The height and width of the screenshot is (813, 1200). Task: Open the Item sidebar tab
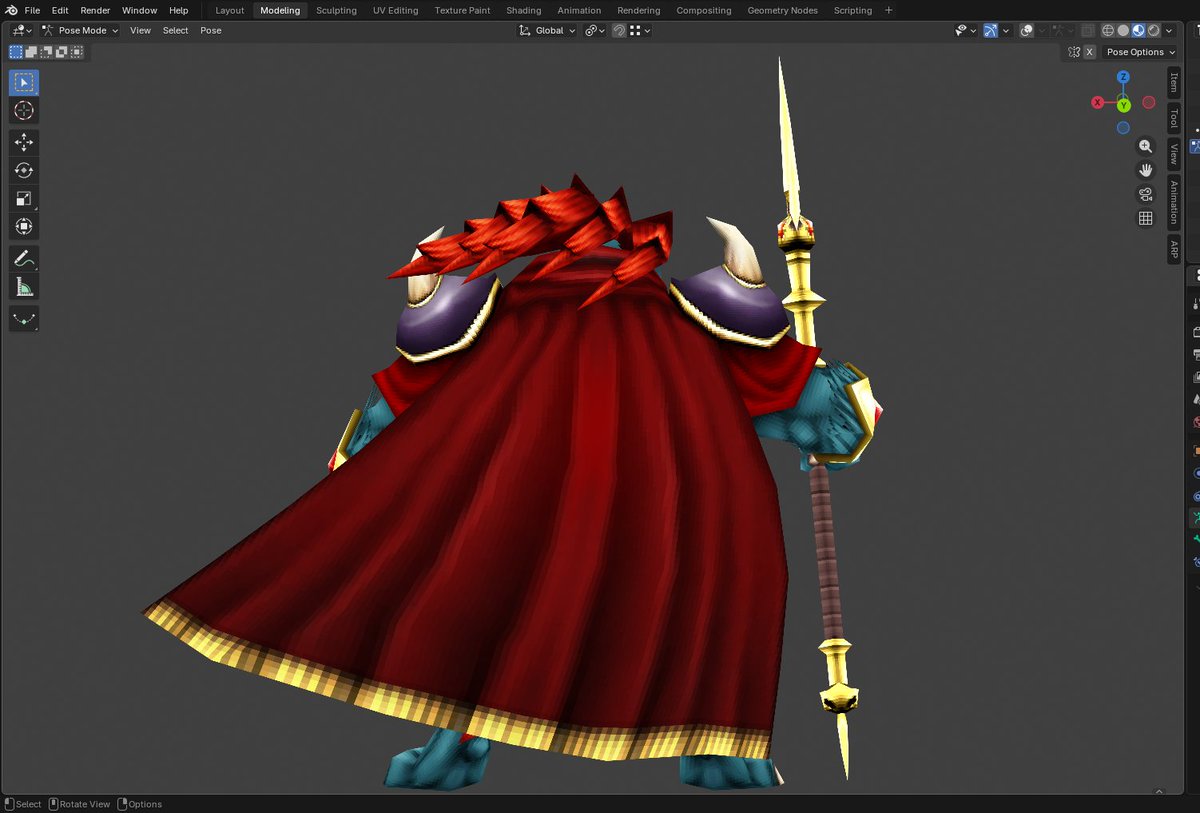coord(1173,83)
